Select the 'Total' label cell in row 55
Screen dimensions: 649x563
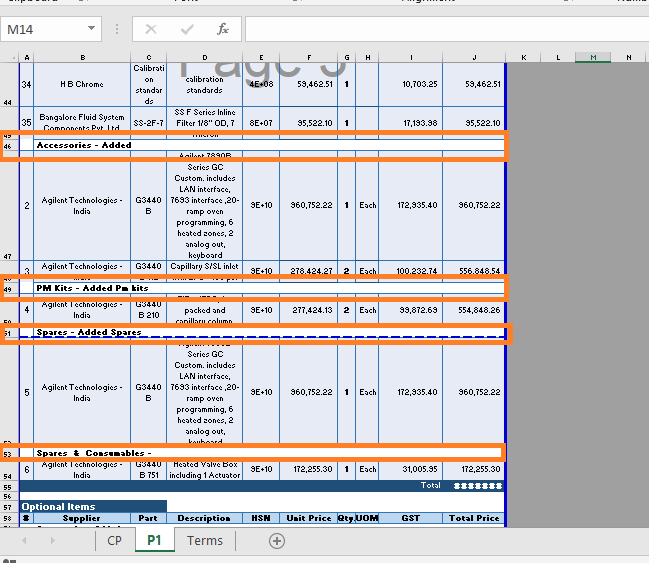coord(430,485)
